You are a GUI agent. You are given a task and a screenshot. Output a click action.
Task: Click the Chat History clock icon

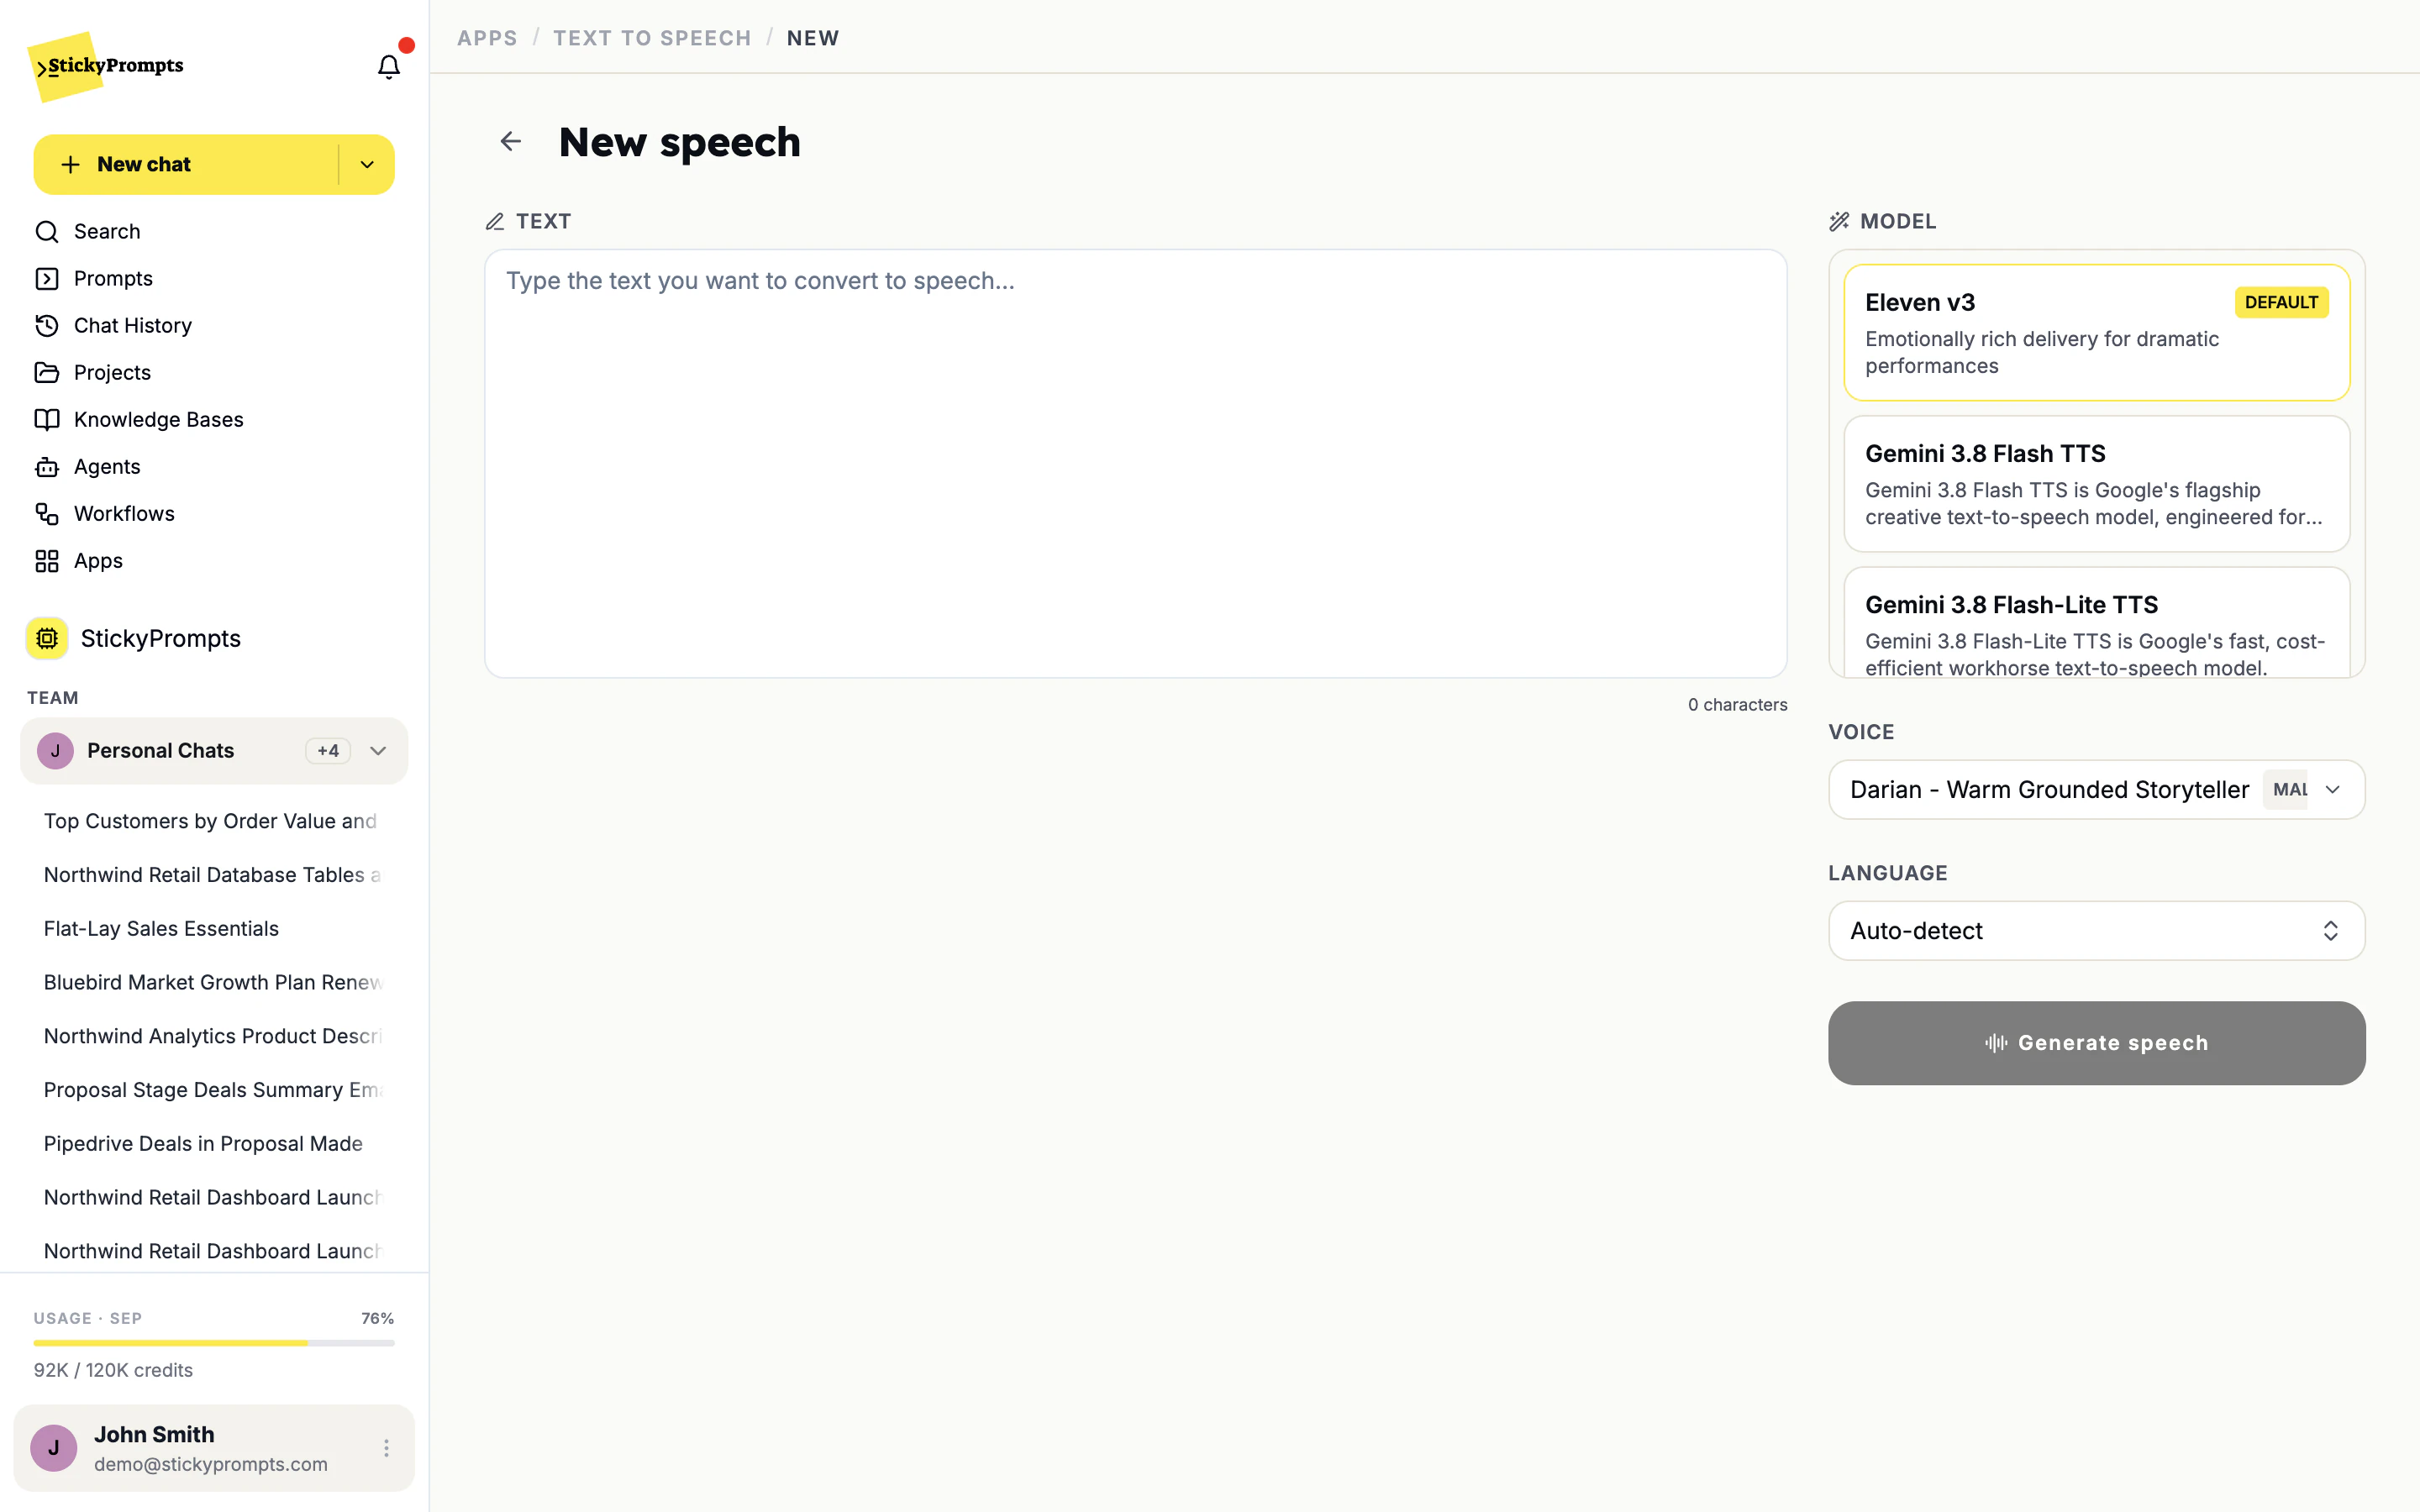(x=47, y=326)
